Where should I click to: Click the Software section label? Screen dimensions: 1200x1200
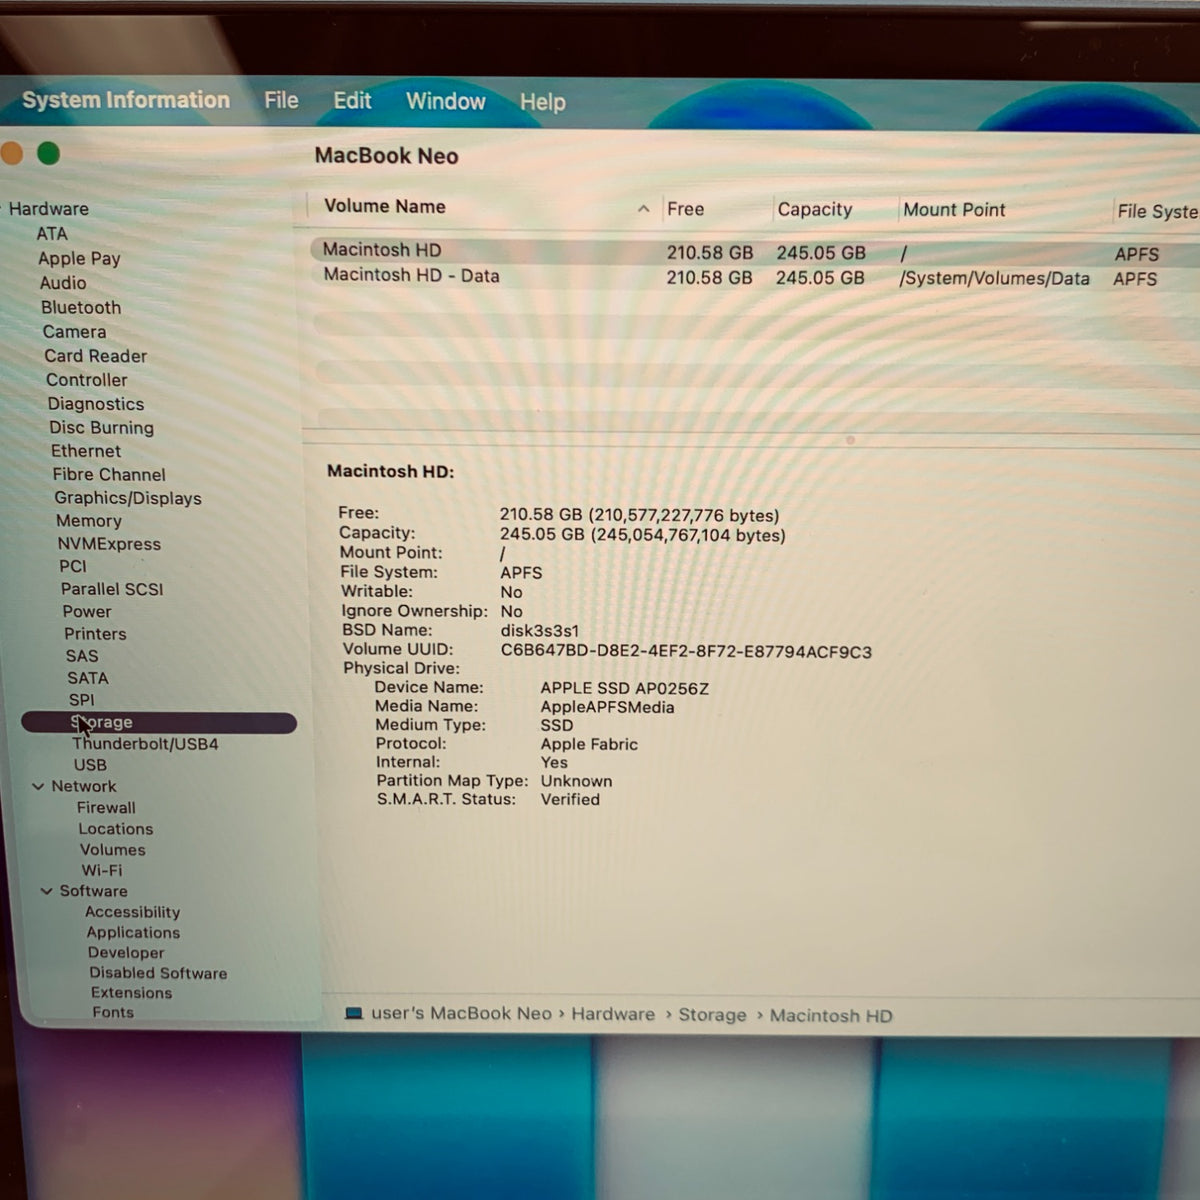93,891
